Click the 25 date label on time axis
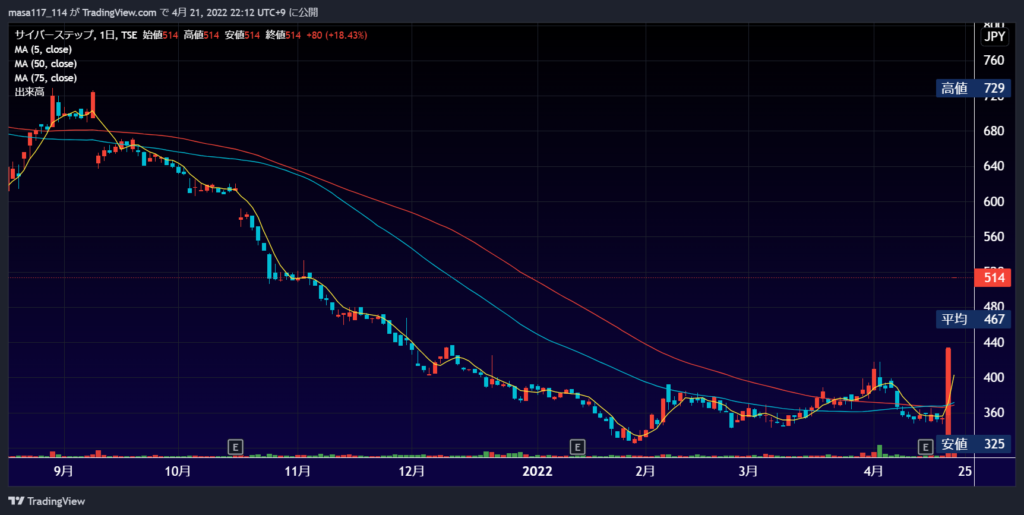1024x515 pixels. click(x=966, y=471)
